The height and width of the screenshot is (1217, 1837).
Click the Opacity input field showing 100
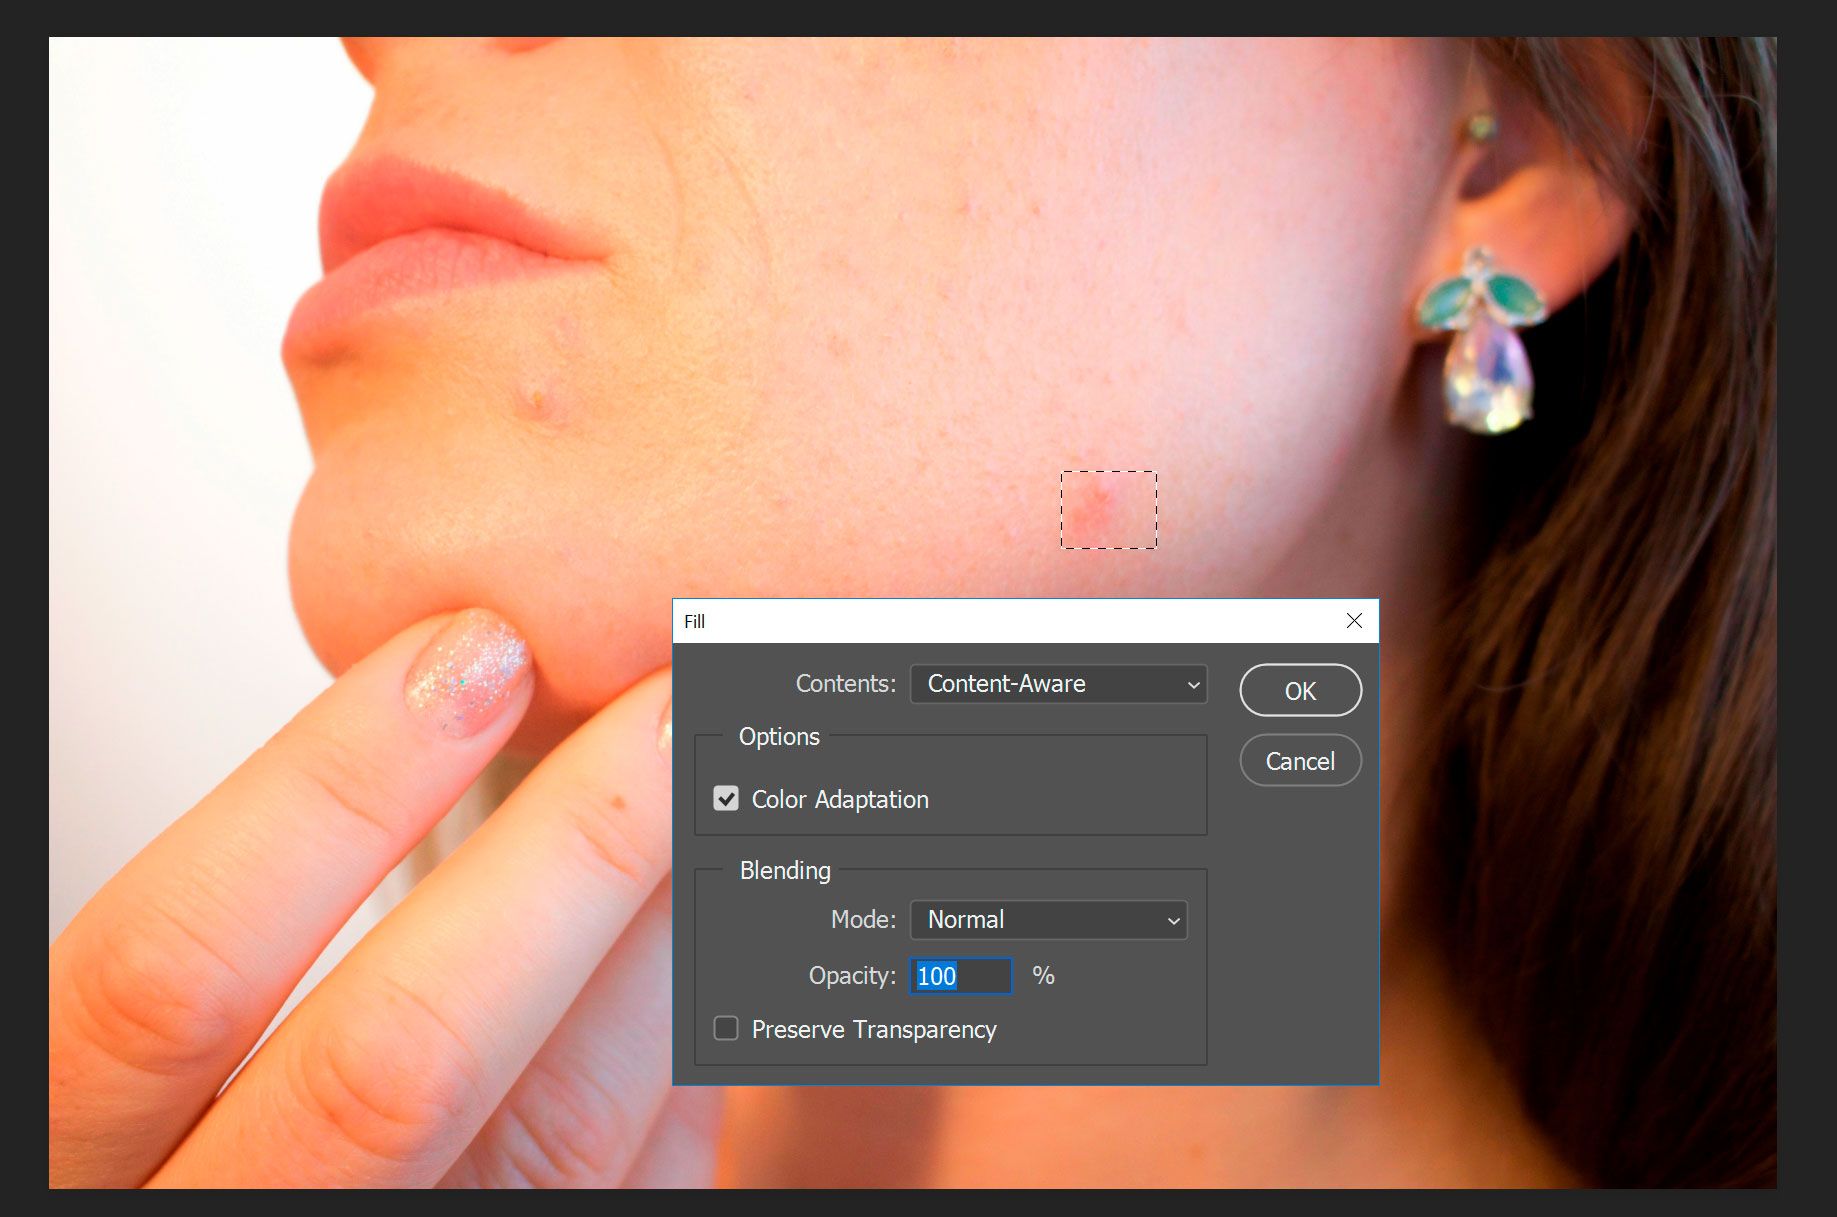click(x=960, y=976)
